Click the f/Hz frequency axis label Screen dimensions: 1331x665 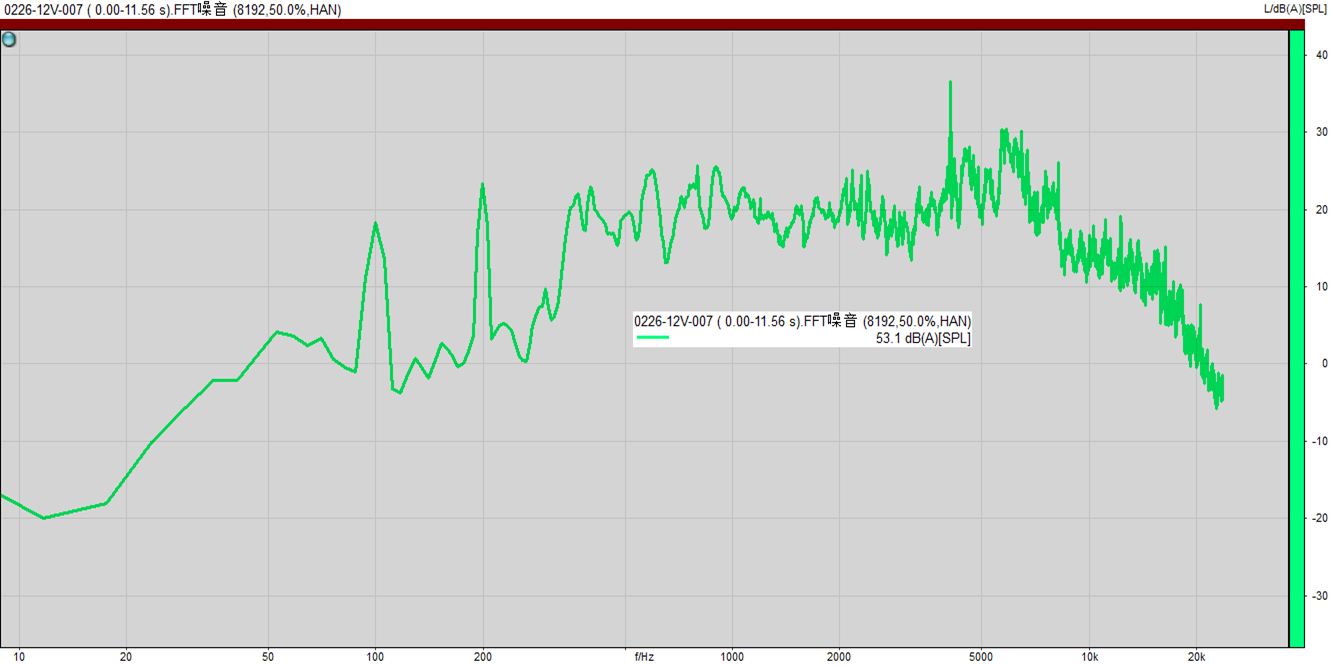point(644,657)
